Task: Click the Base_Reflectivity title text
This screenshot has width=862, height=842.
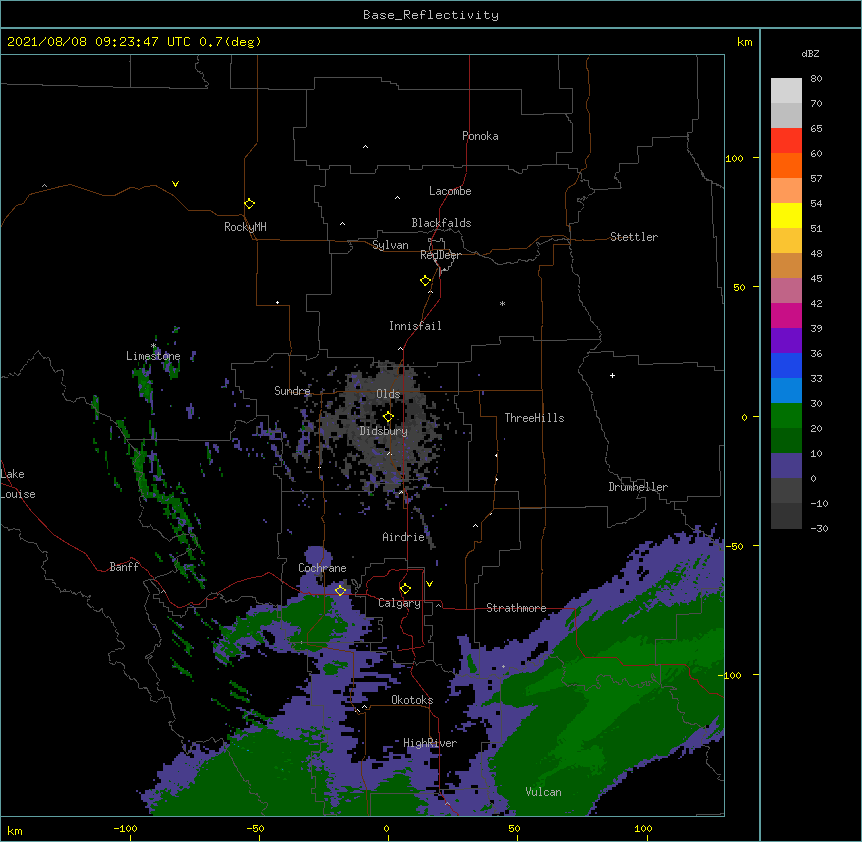Action: 431,15
